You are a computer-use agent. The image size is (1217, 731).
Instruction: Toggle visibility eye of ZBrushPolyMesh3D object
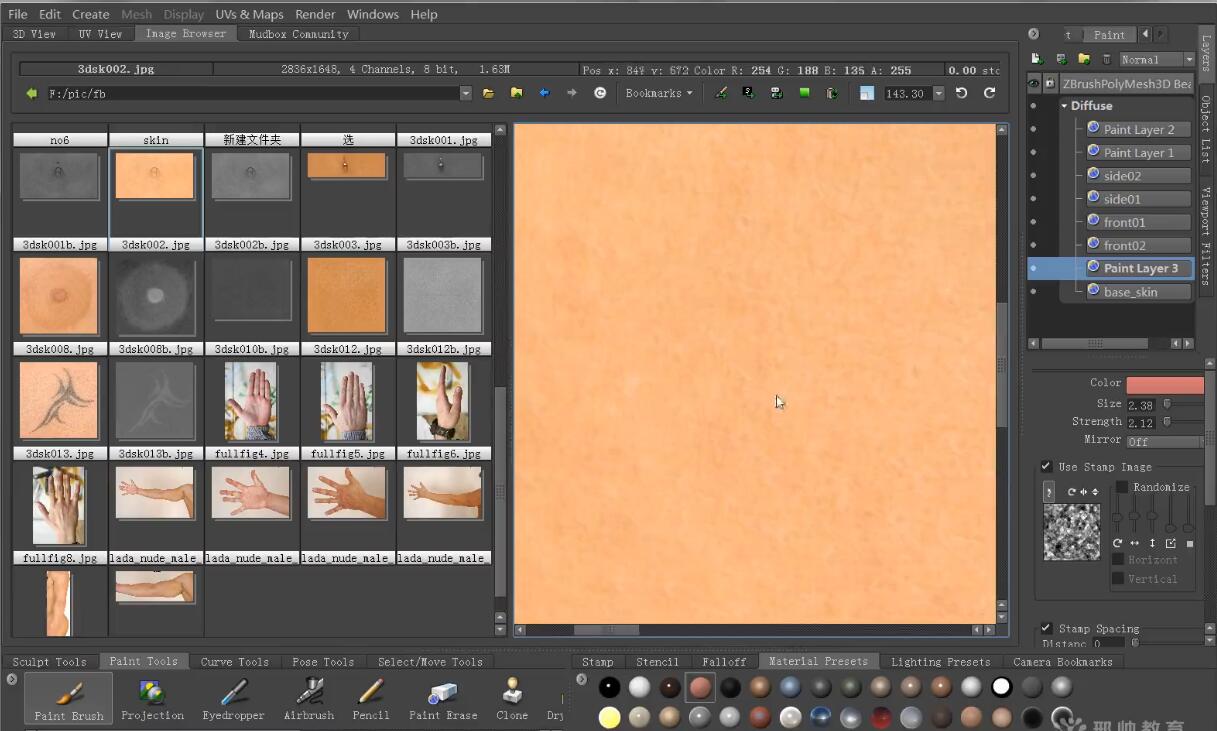(1034, 84)
